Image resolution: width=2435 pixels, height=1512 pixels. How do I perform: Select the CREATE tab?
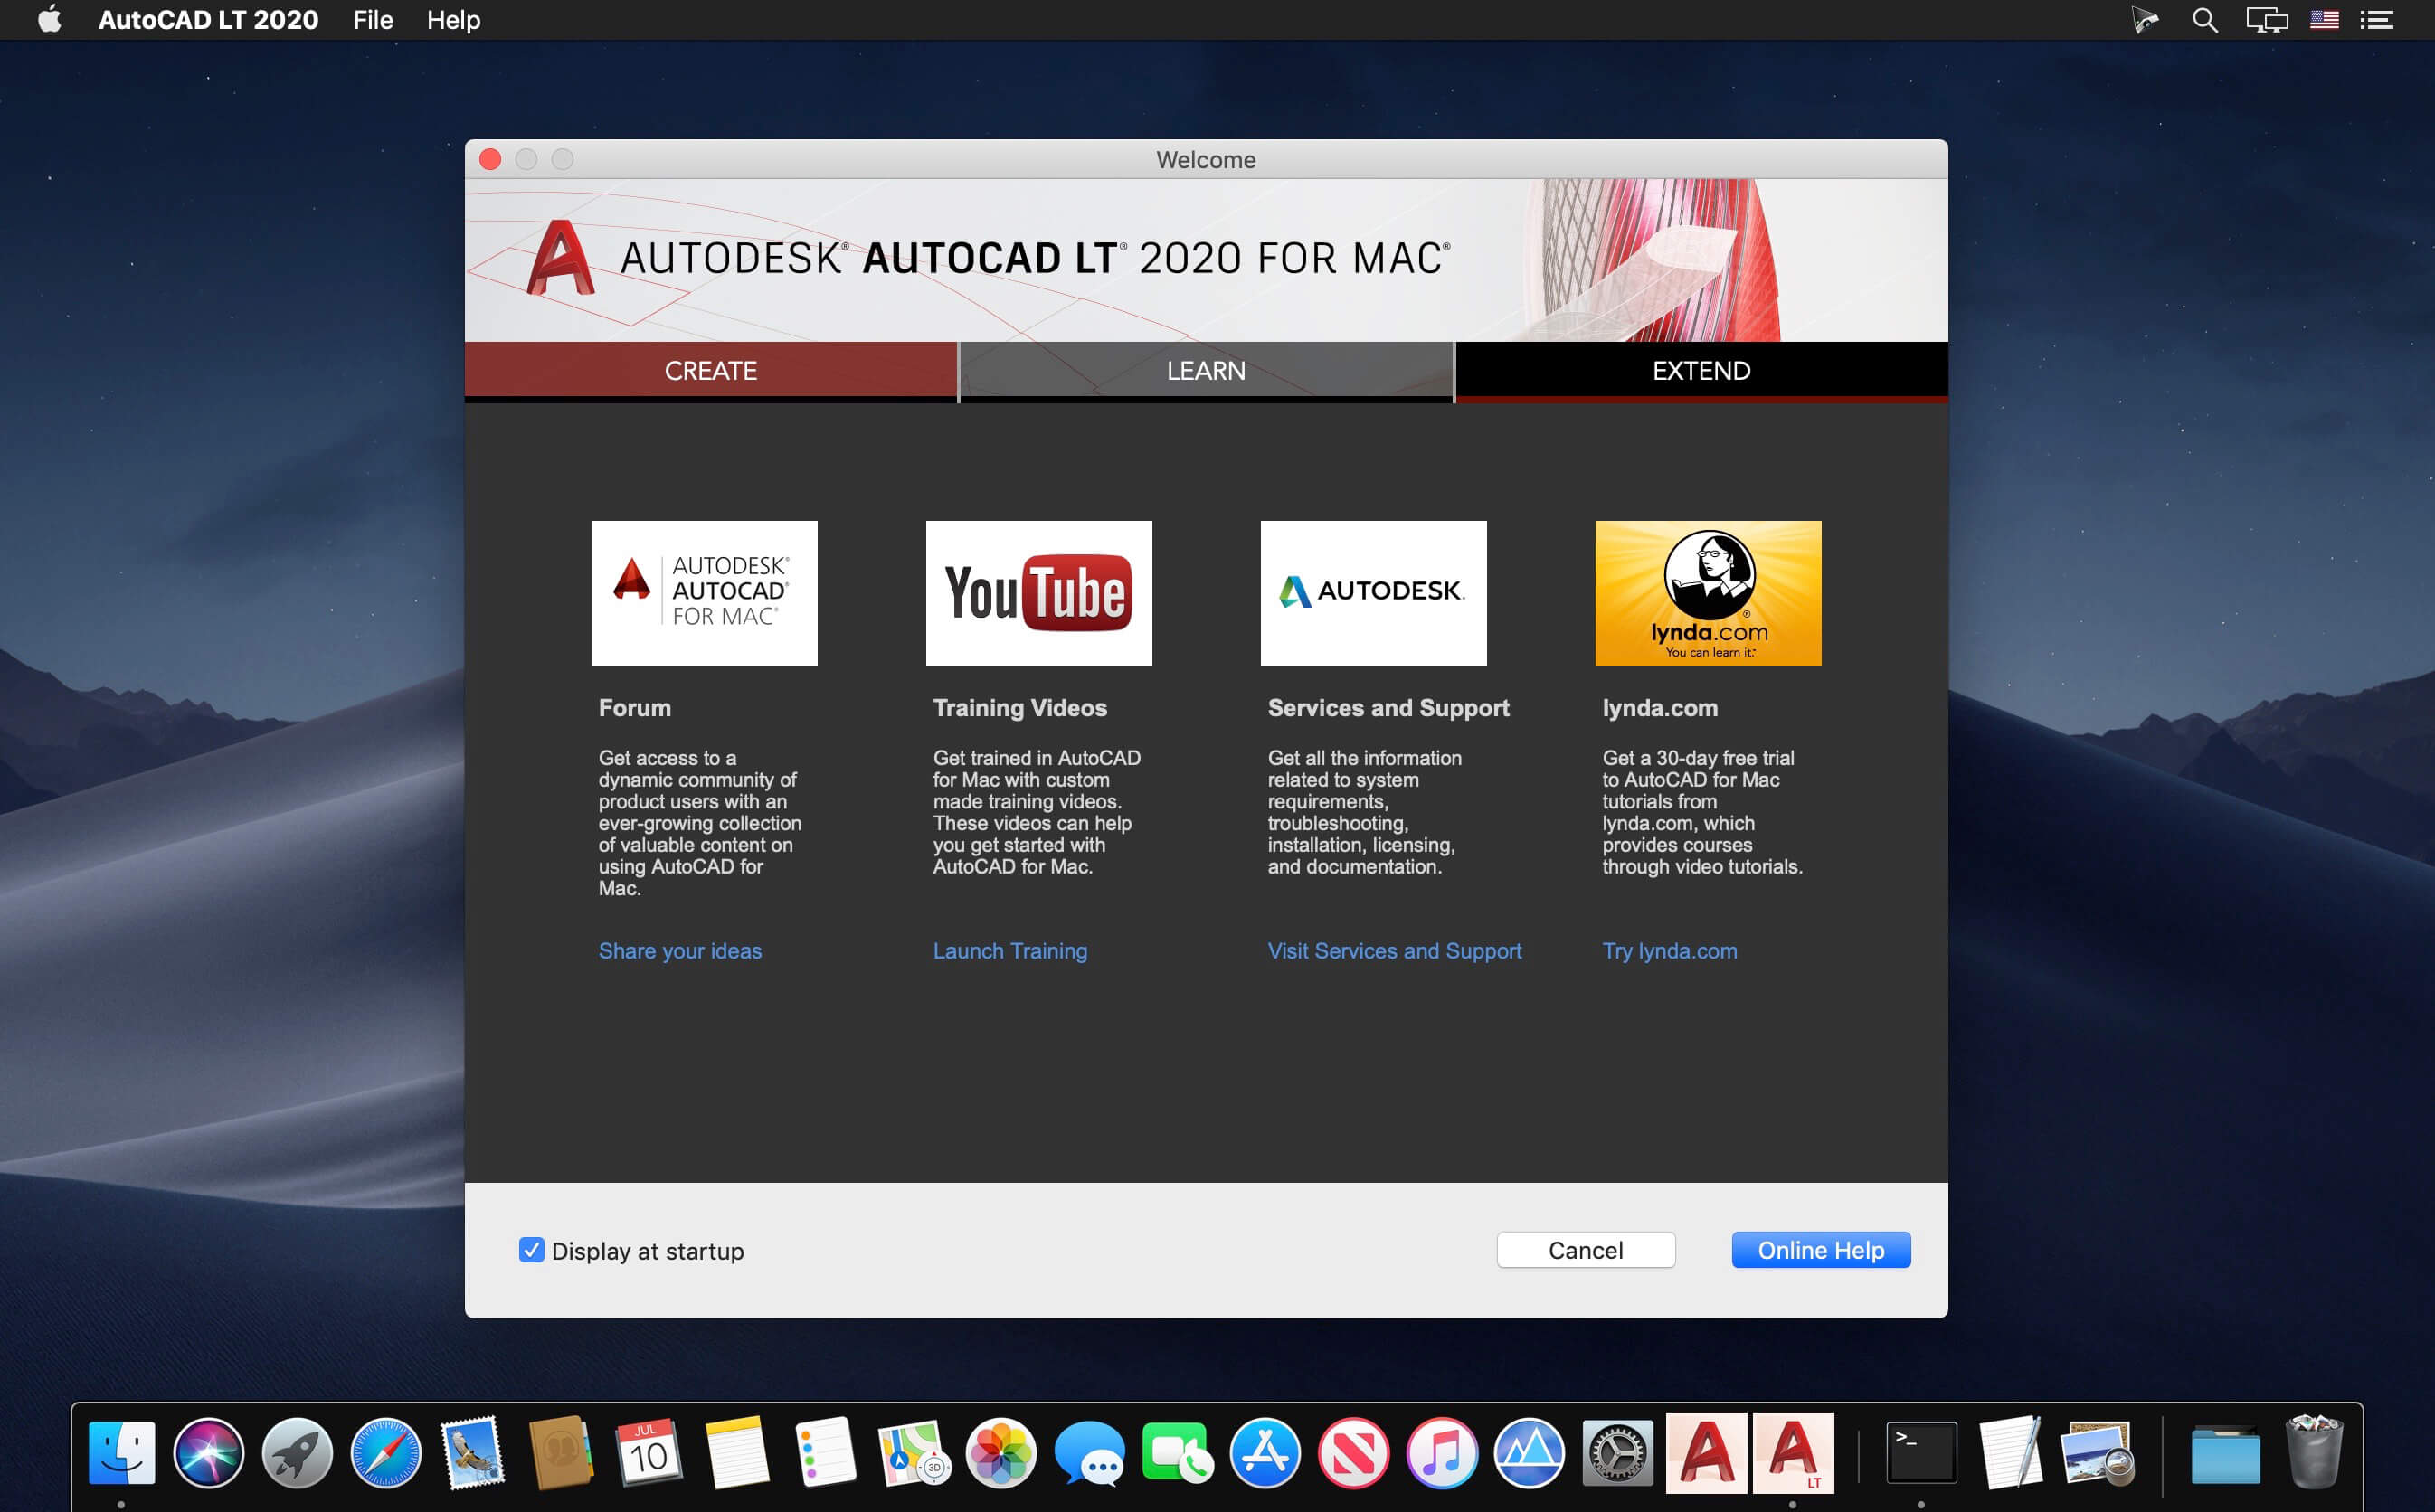709,371
